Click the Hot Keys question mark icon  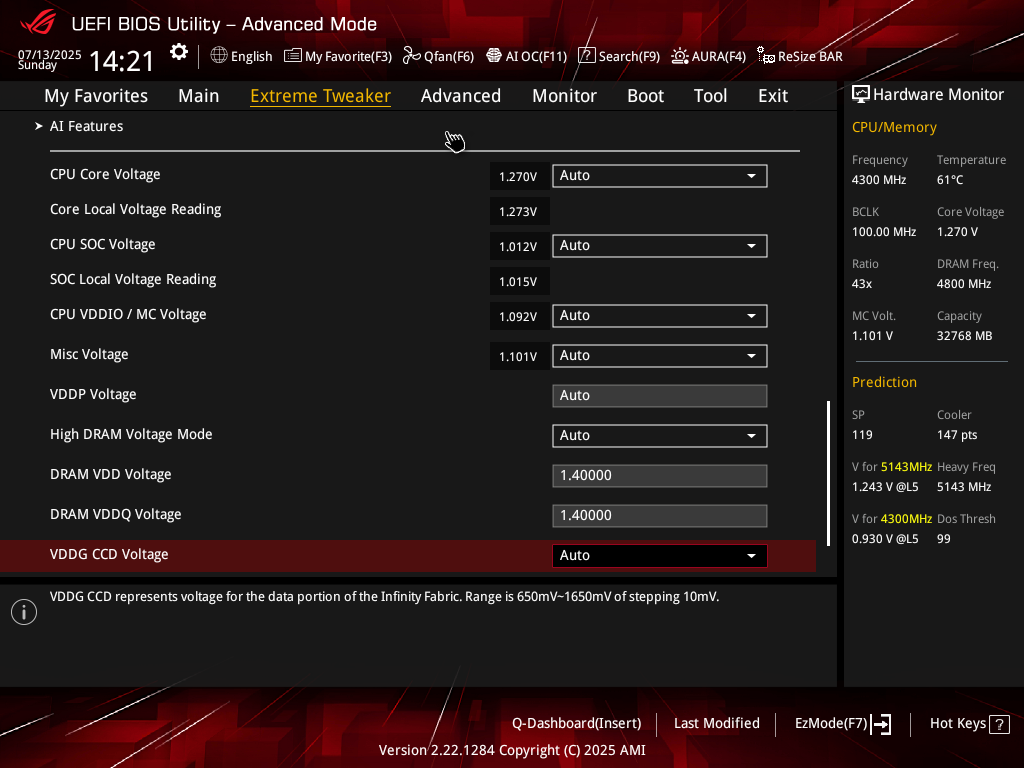(x=999, y=724)
